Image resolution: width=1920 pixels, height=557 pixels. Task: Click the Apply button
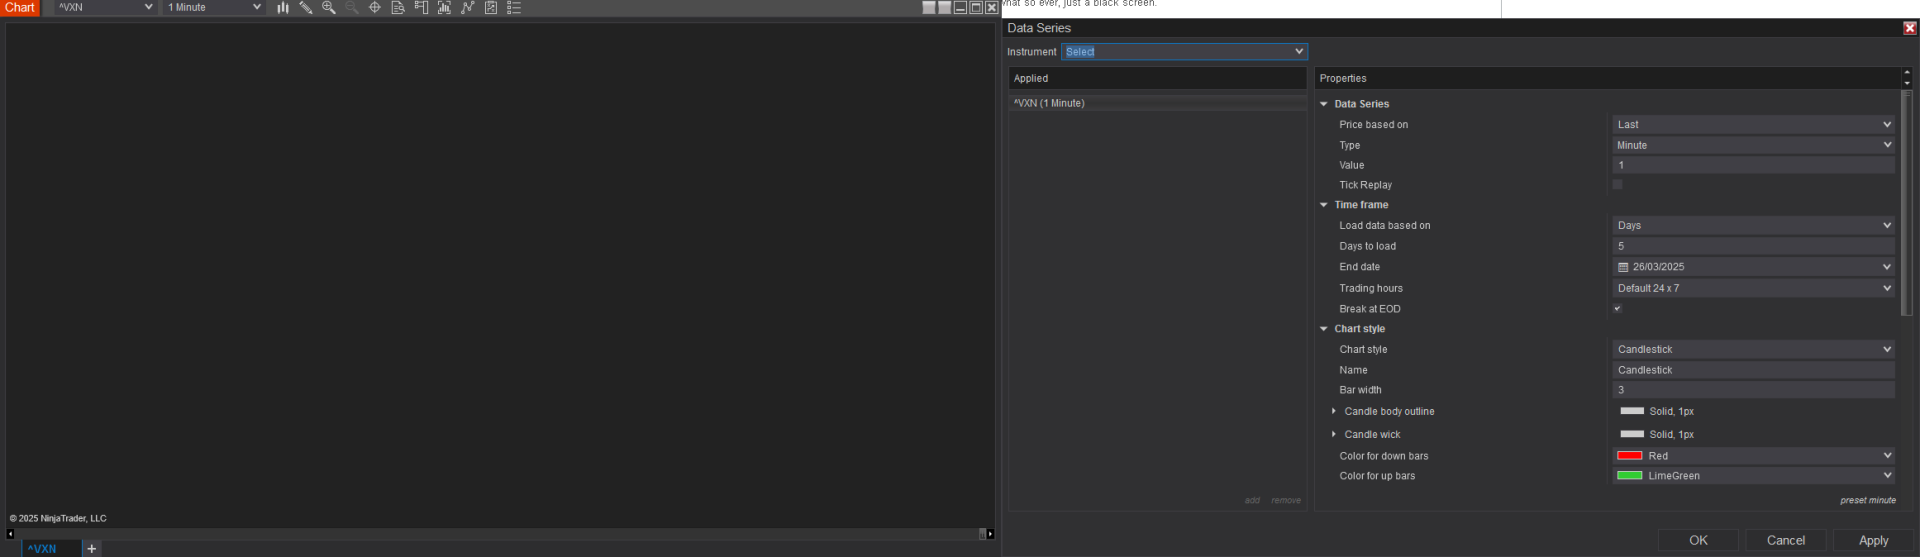(x=1873, y=540)
